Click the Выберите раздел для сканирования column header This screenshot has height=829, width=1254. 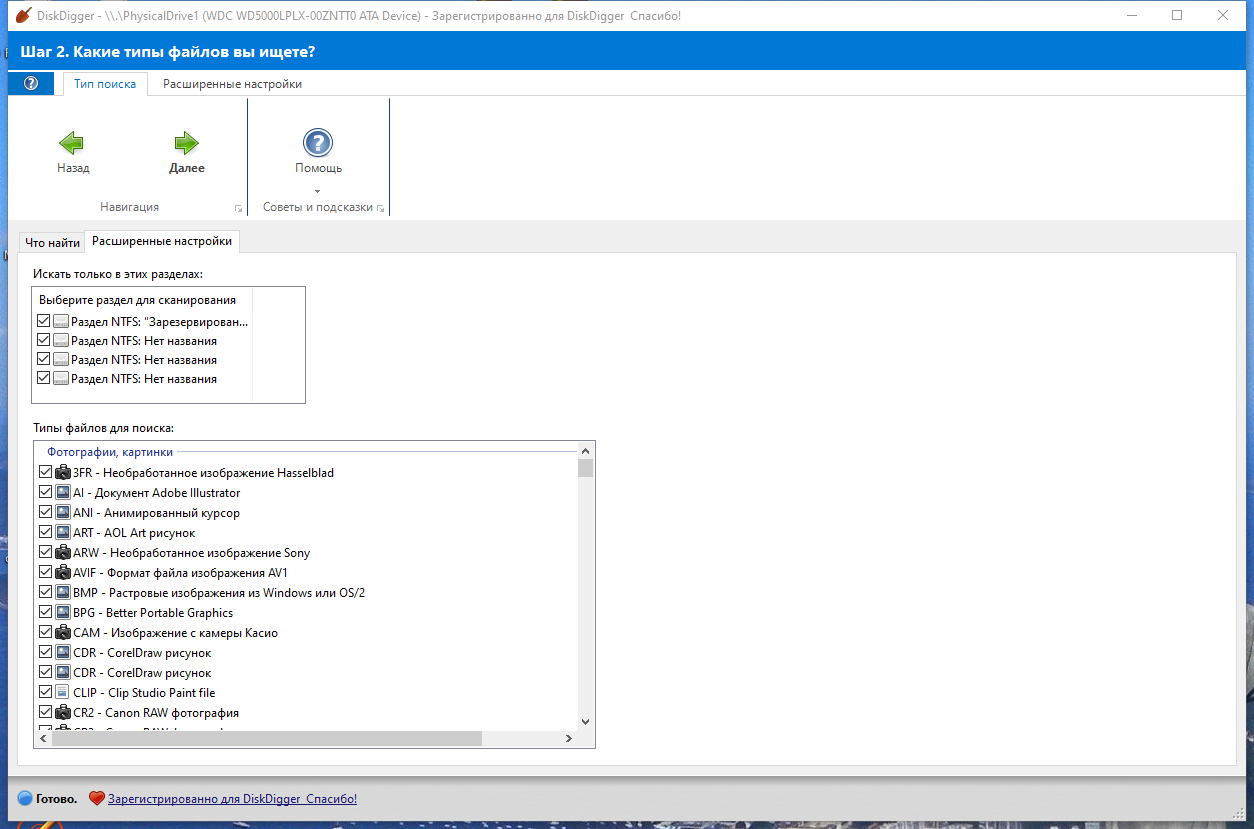coord(142,299)
